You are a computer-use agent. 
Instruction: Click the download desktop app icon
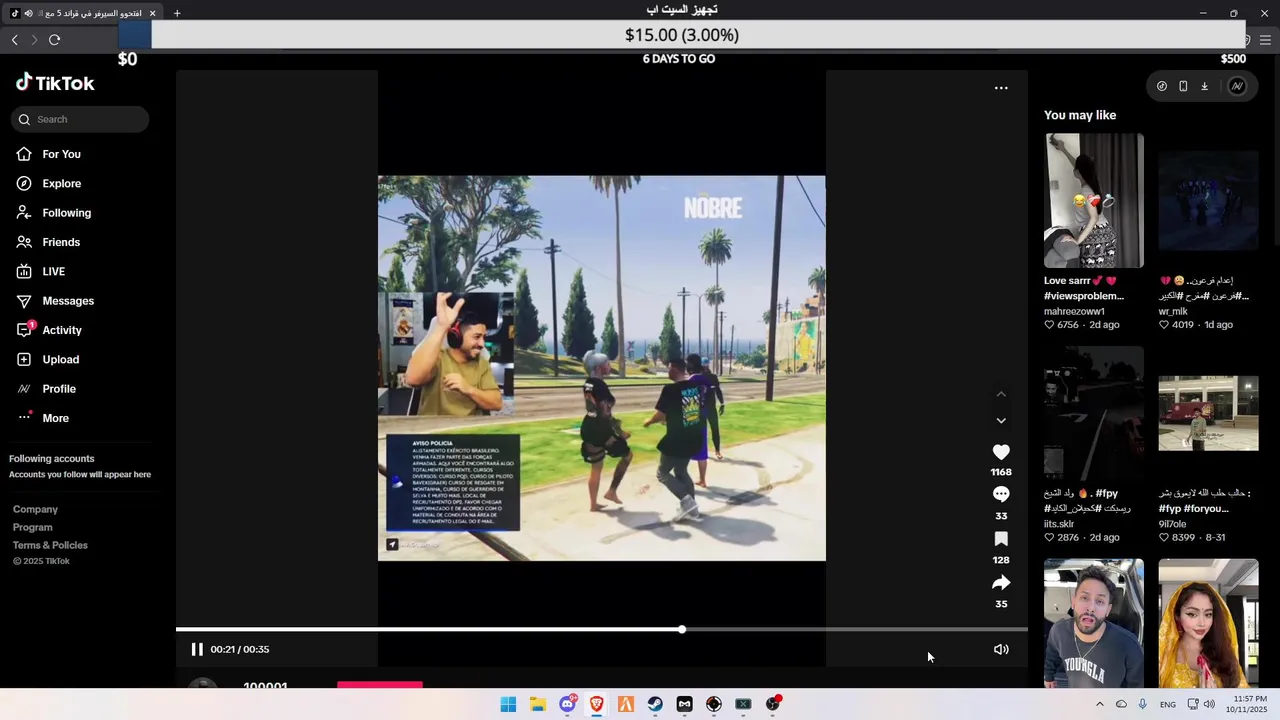click(x=1204, y=86)
